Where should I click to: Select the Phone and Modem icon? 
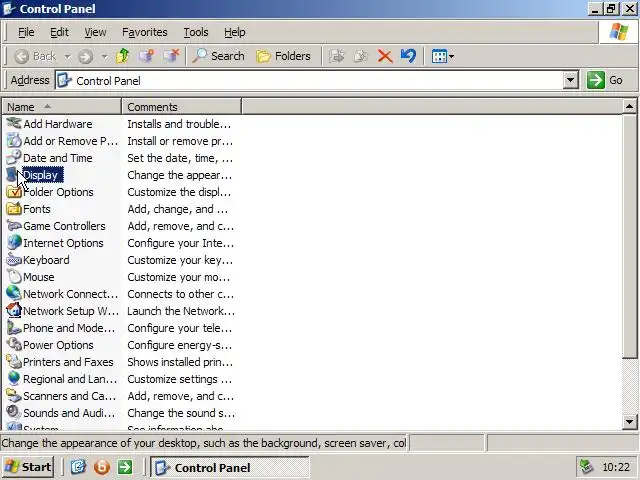14,328
